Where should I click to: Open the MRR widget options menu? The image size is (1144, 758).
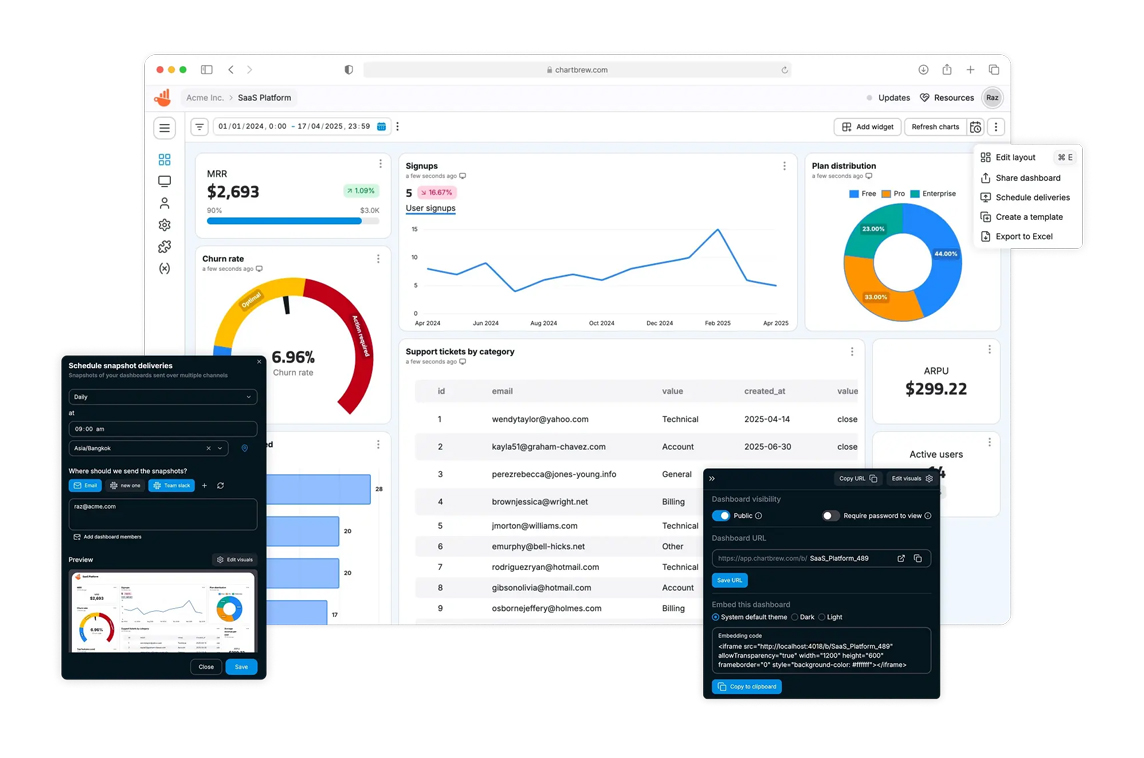click(380, 164)
